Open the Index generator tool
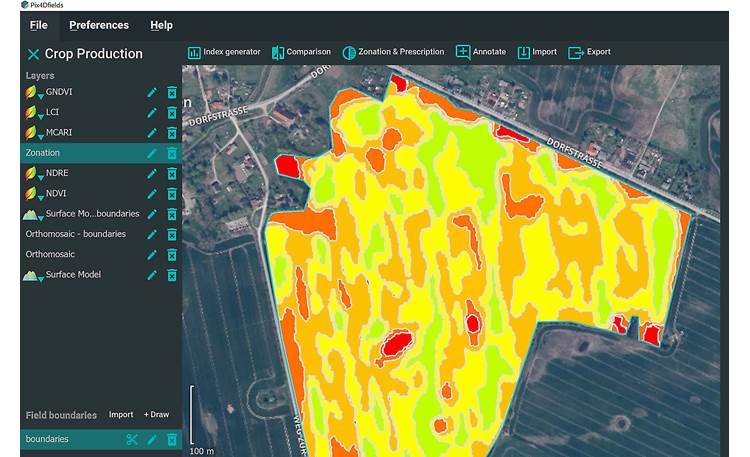The height and width of the screenshot is (457, 750). tap(224, 52)
